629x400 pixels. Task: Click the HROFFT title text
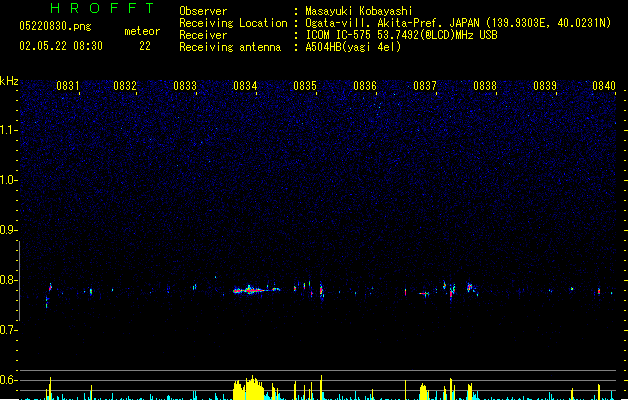(x=102, y=8)
